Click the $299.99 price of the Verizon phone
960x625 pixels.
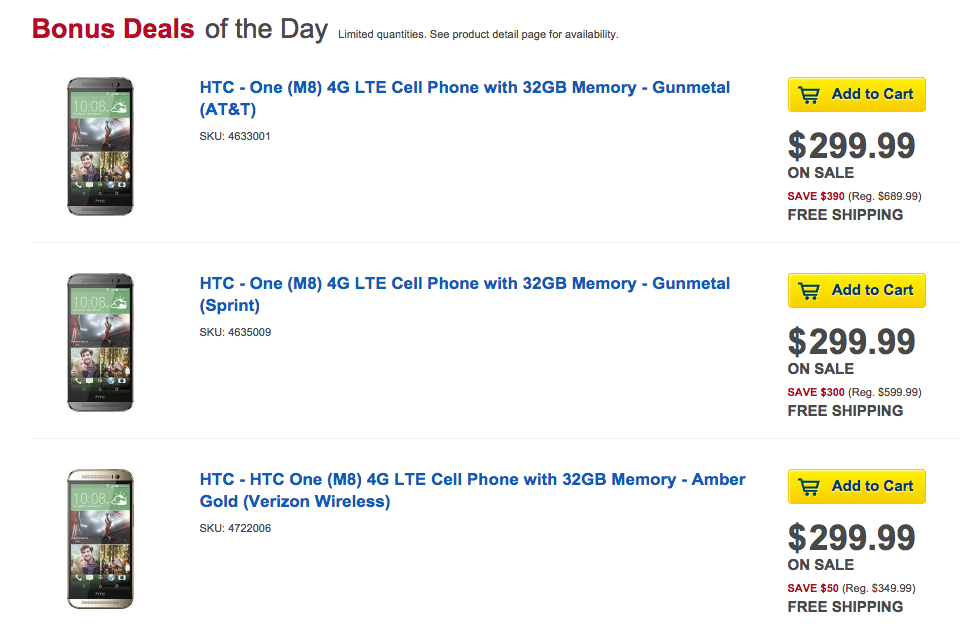(x=851, y=538)
